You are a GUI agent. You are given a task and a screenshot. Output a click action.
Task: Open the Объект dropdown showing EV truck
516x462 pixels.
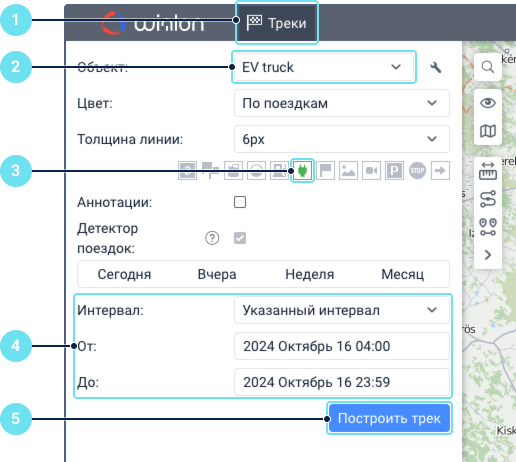(x=324, y=67)
